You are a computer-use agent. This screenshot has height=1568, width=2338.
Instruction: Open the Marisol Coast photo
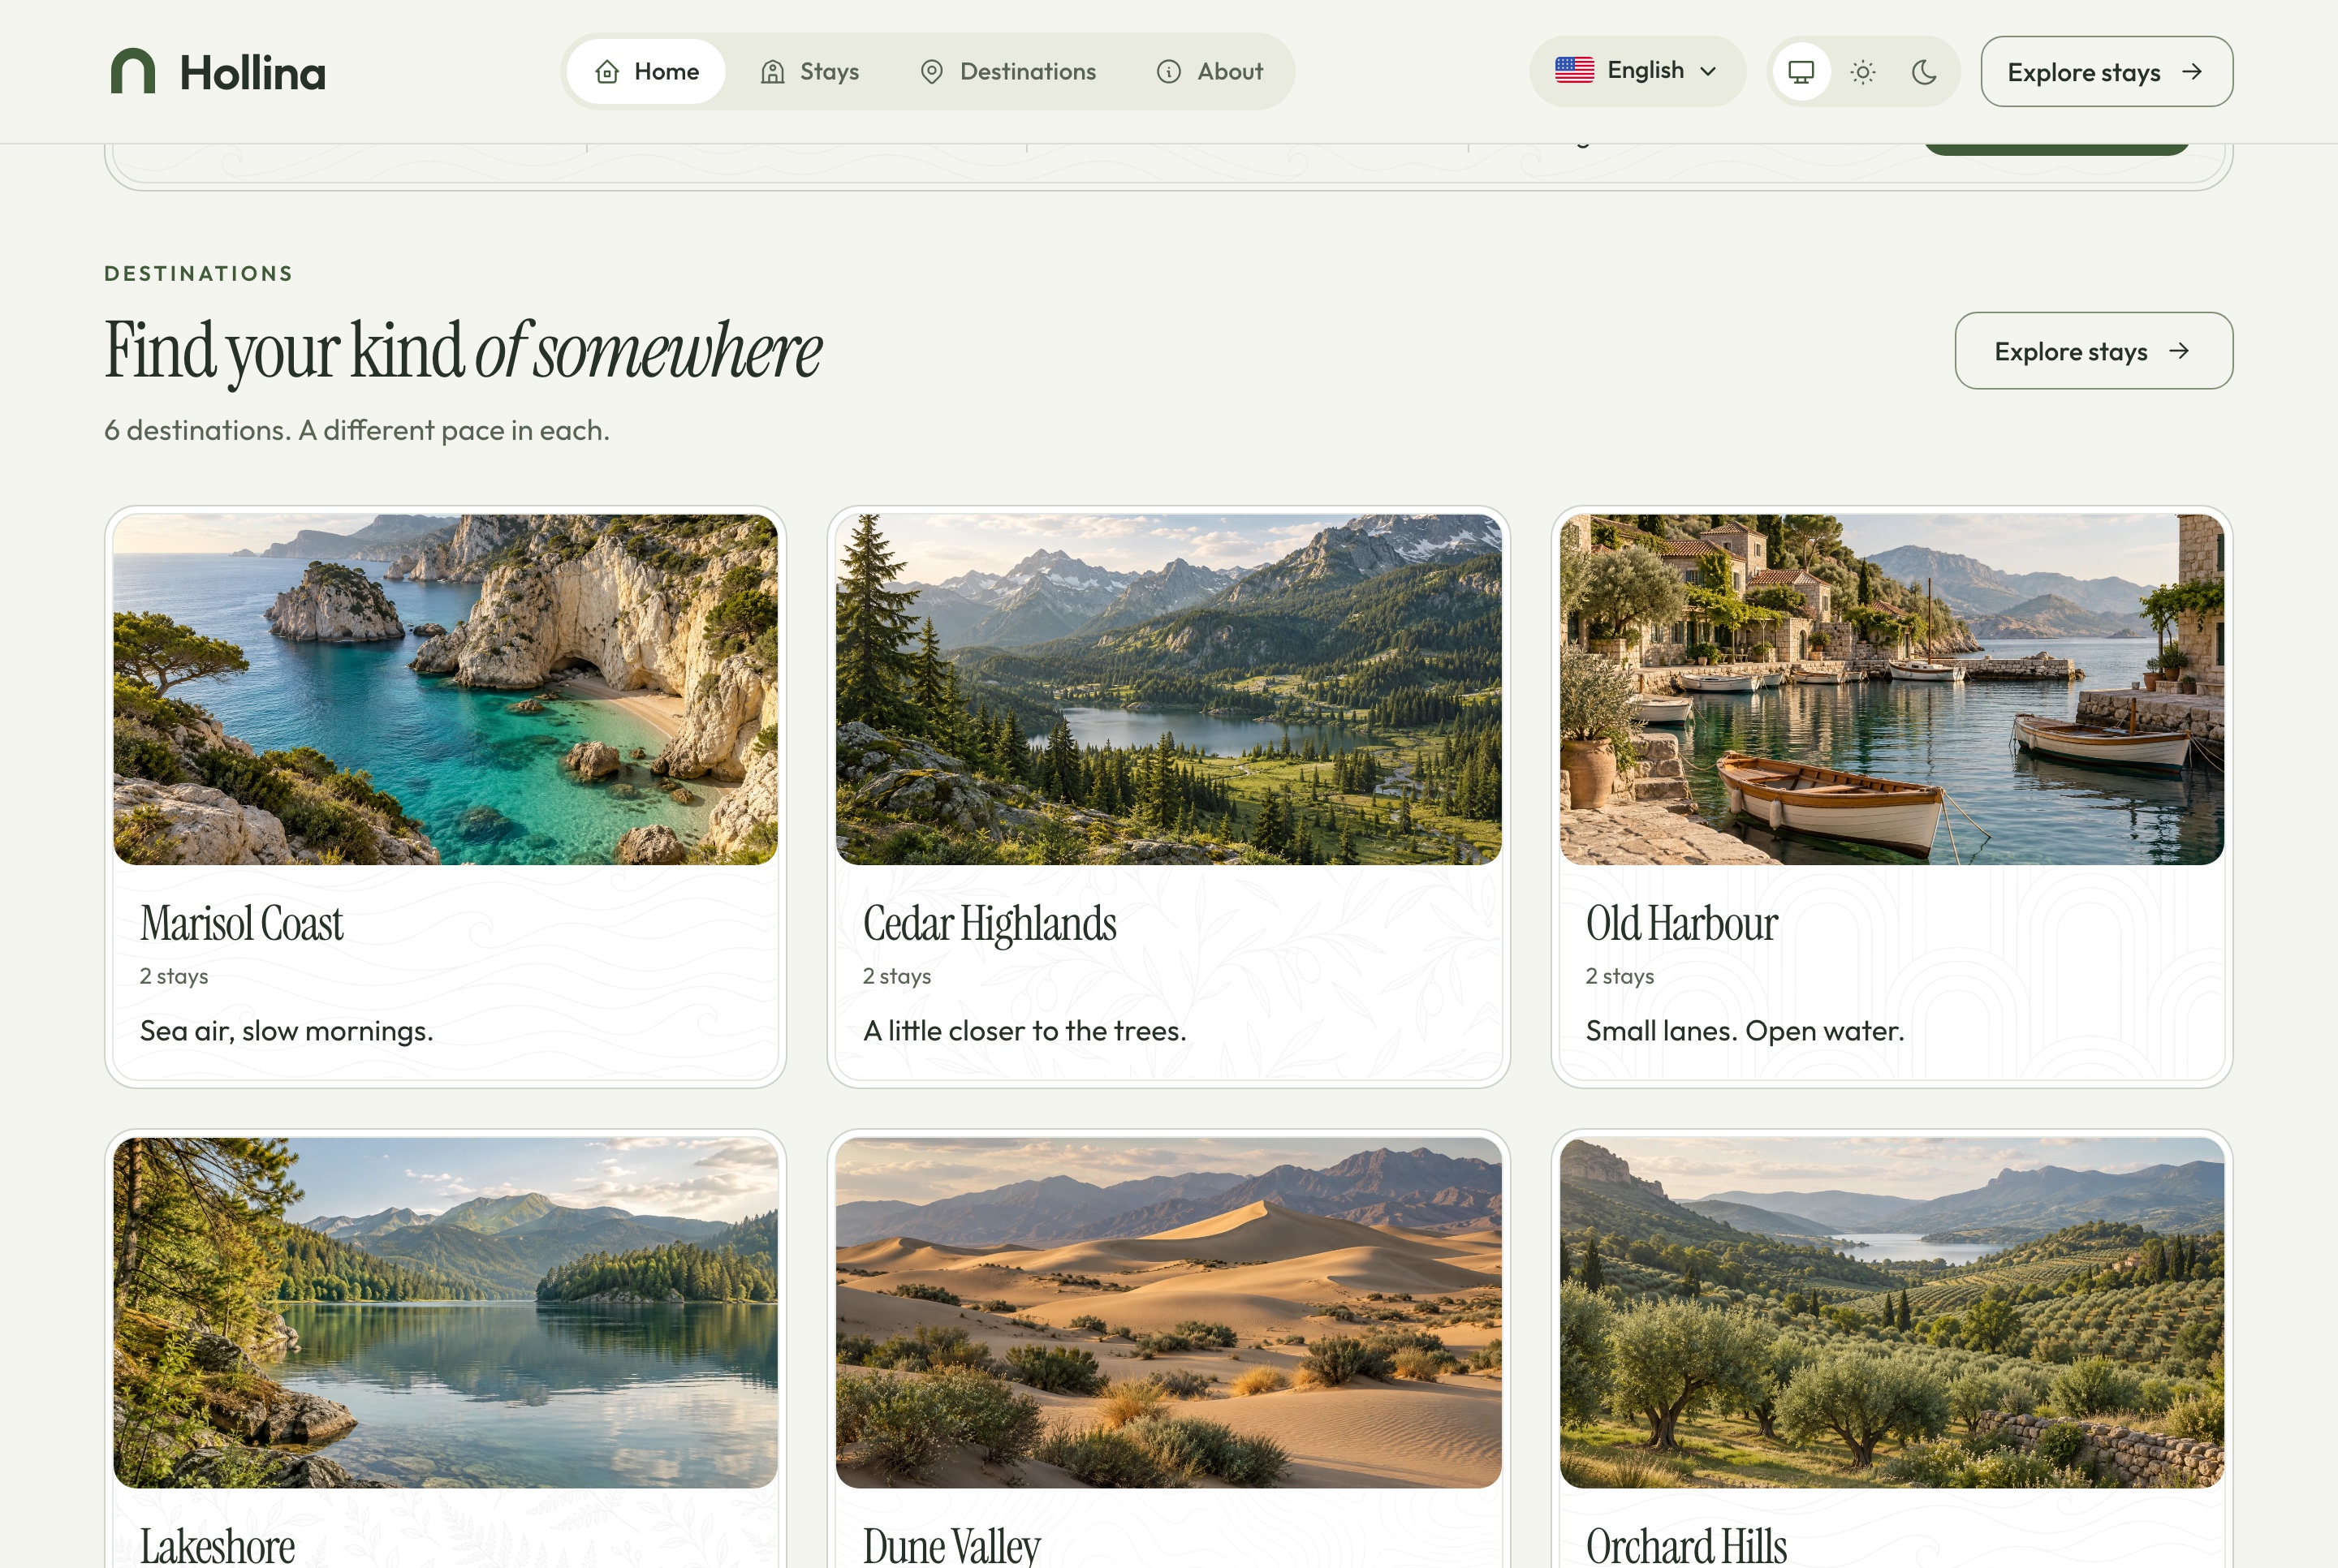coord(445,689)
